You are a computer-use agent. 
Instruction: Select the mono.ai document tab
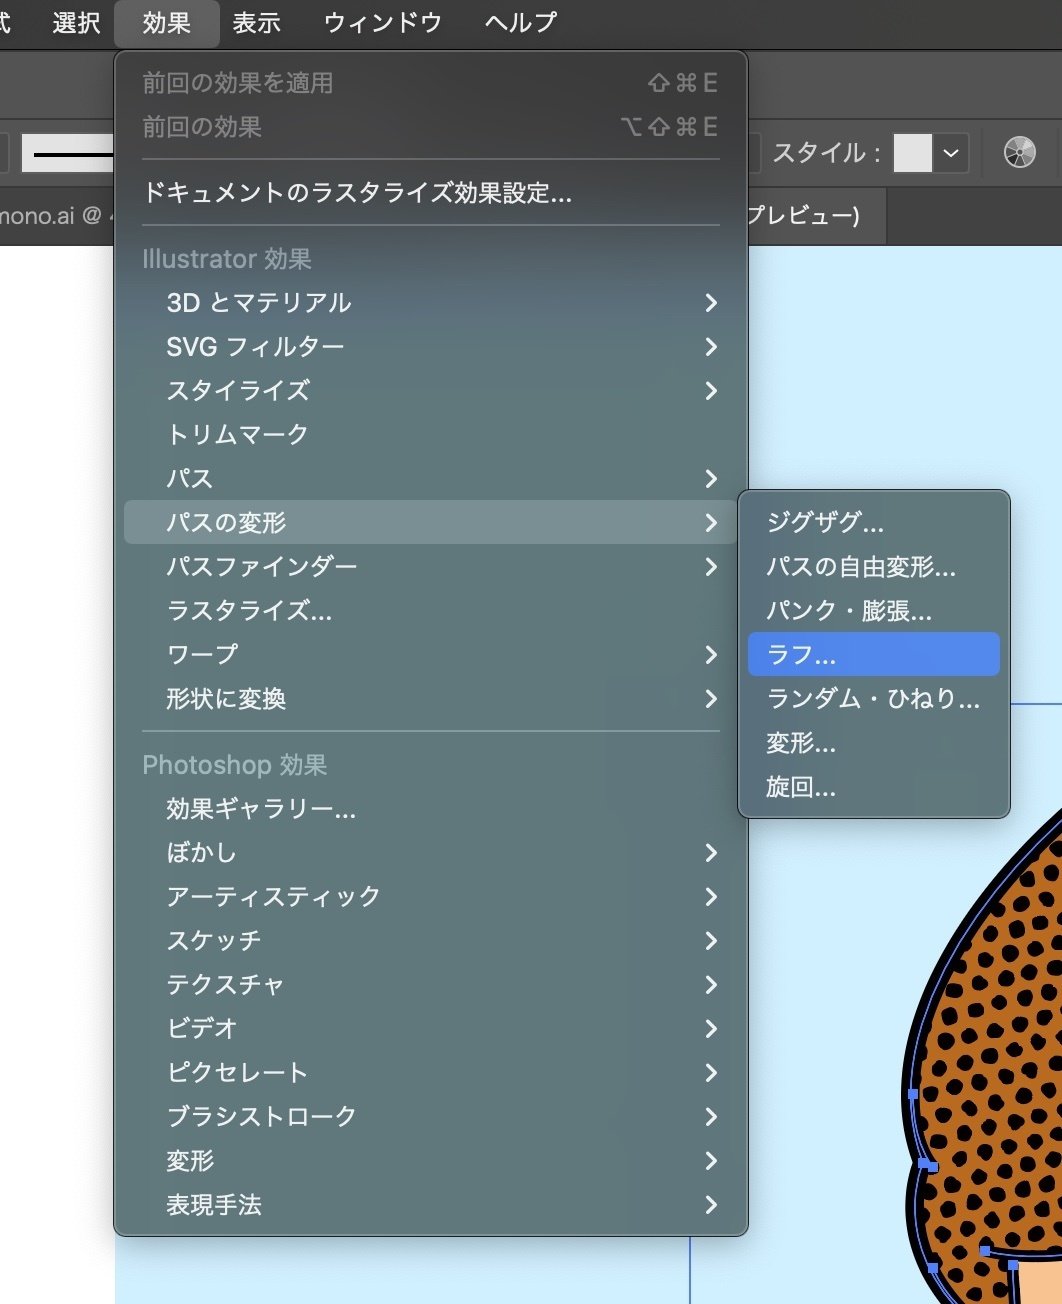(55, 215)
